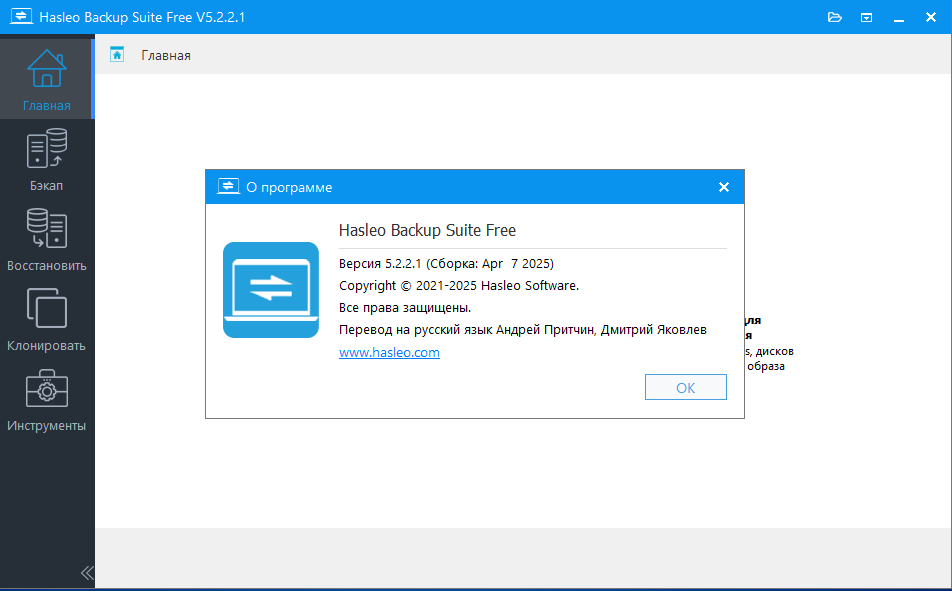Click the О программе dialog title icon
The width and height of the screenshot is (952, 591).
point(228,187)
